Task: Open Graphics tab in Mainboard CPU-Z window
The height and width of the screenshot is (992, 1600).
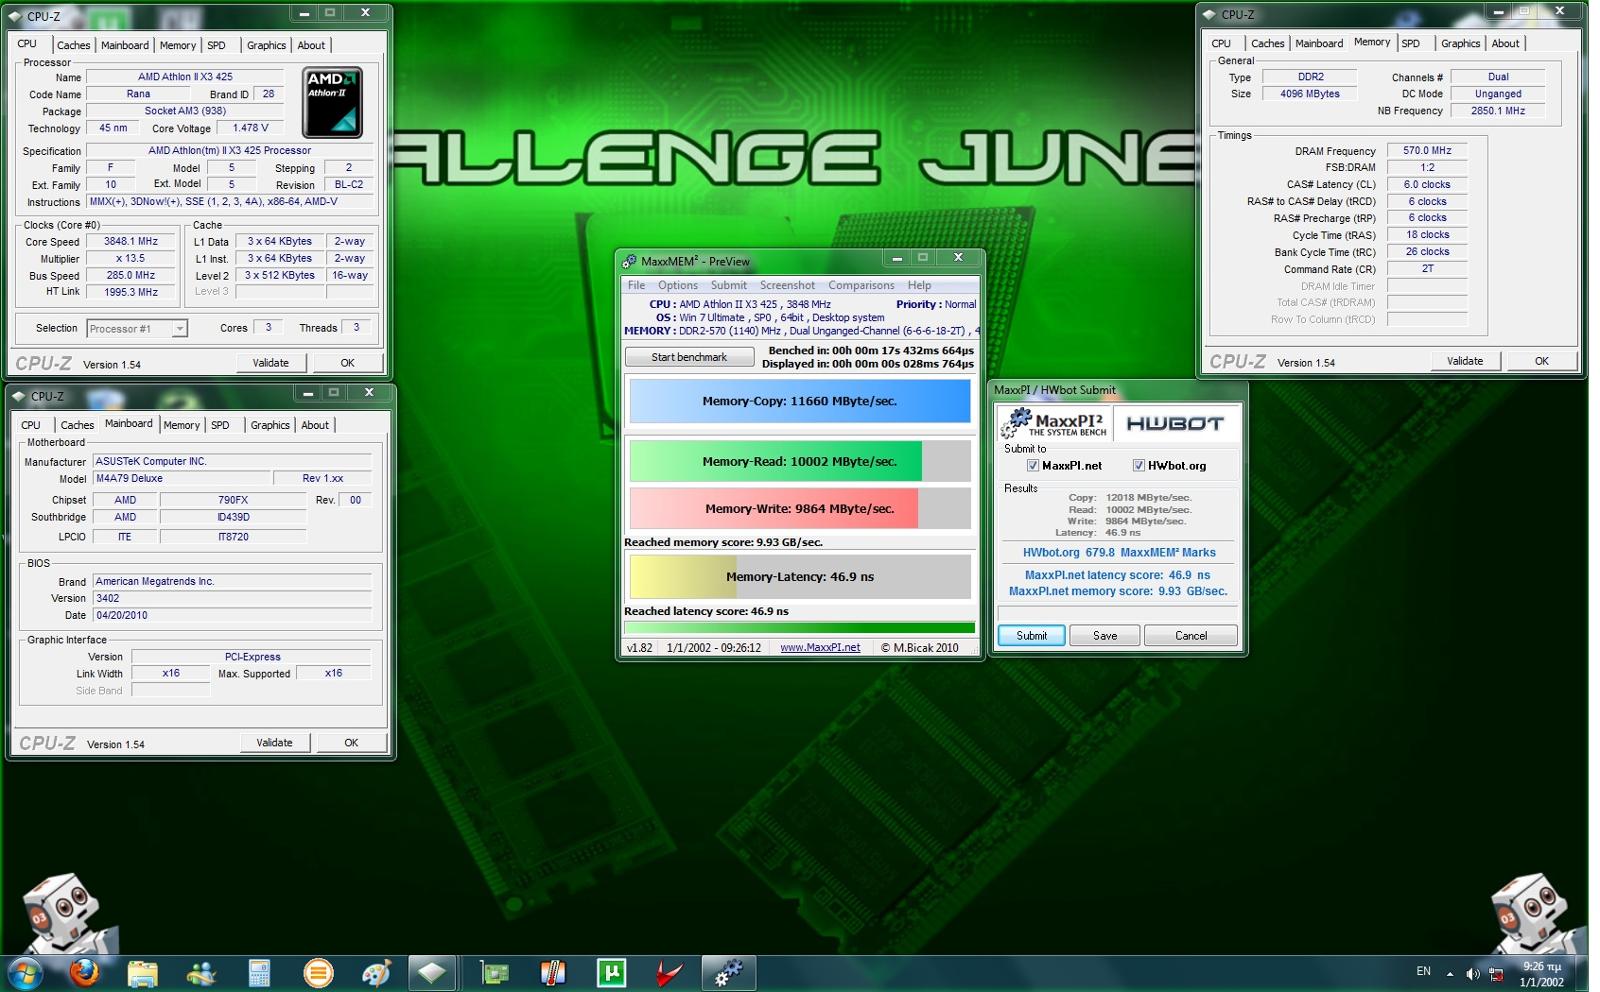Action: pos(270,425)
